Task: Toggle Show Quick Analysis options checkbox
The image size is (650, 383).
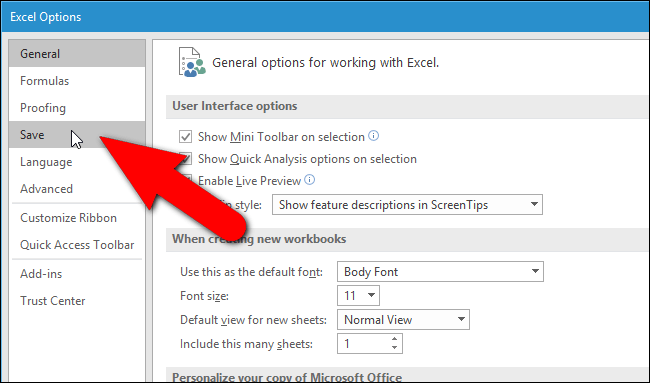Action: pyautogui.click(x=186, y=158)
